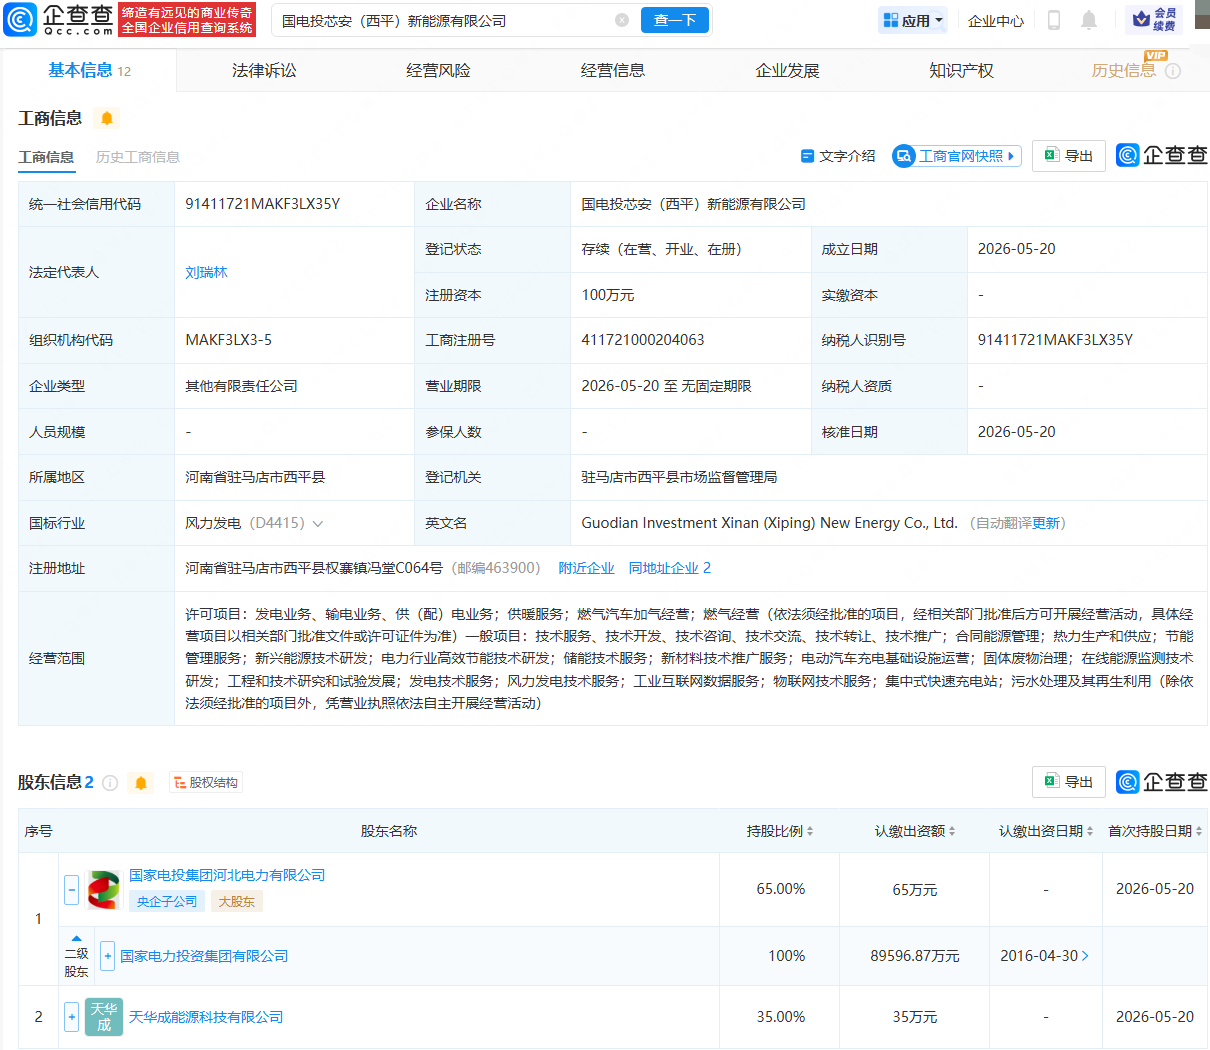Select 历史工商信息 sub-tab
The height and width of the screenshot is (1050, 1210).
click(x=138, y=157)
